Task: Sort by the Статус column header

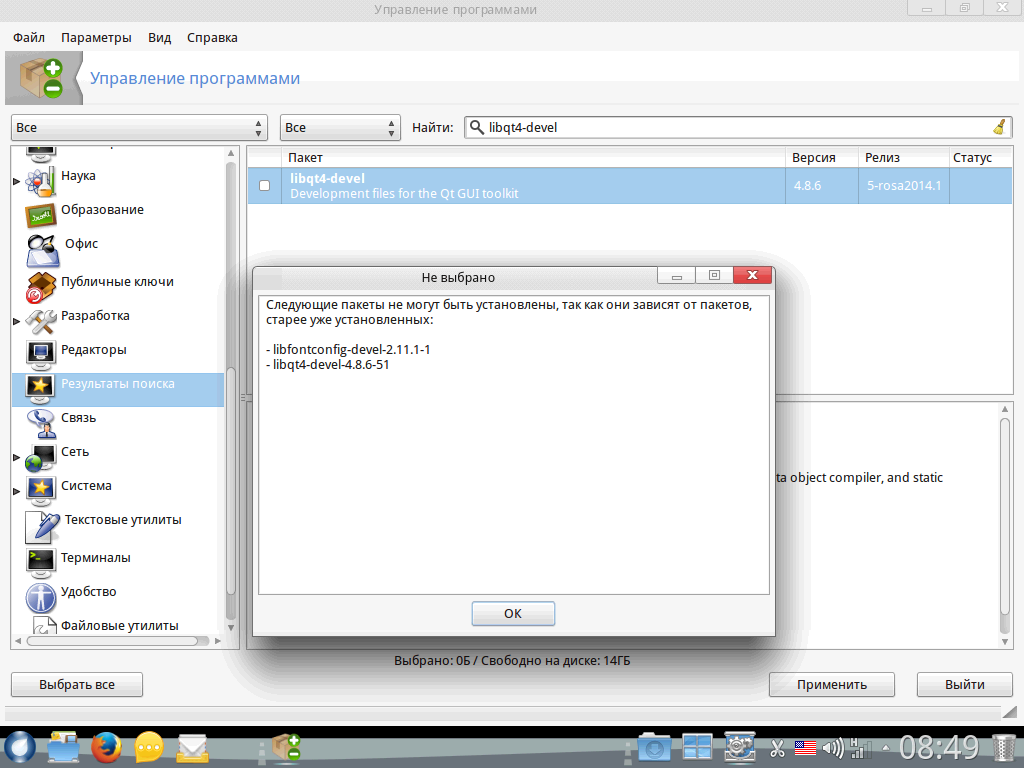Action: 980,157
